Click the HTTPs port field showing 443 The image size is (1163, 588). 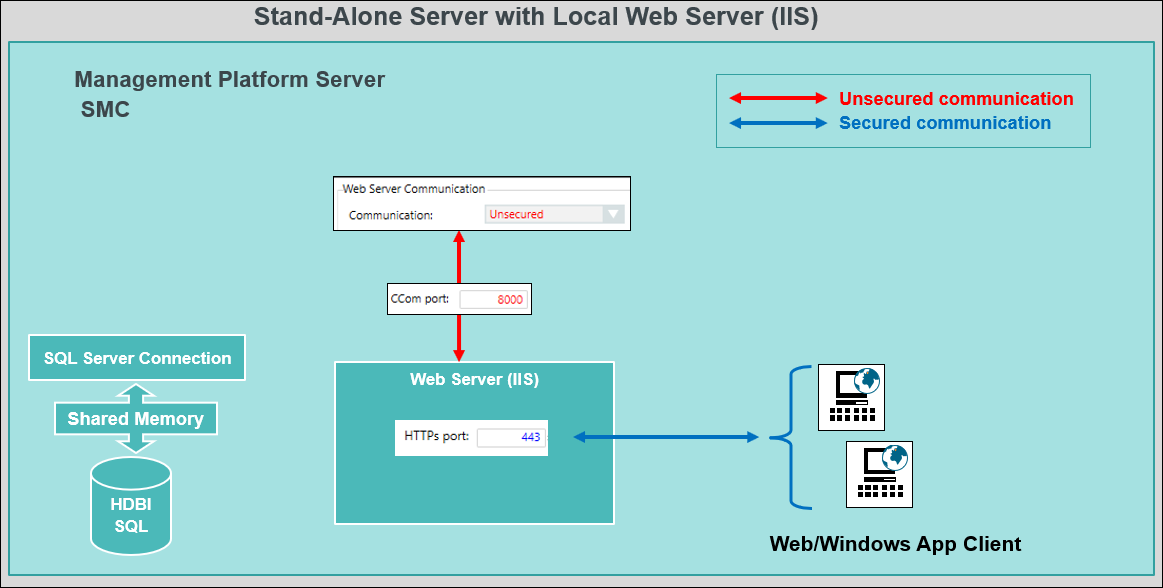(x=511, y=437)
